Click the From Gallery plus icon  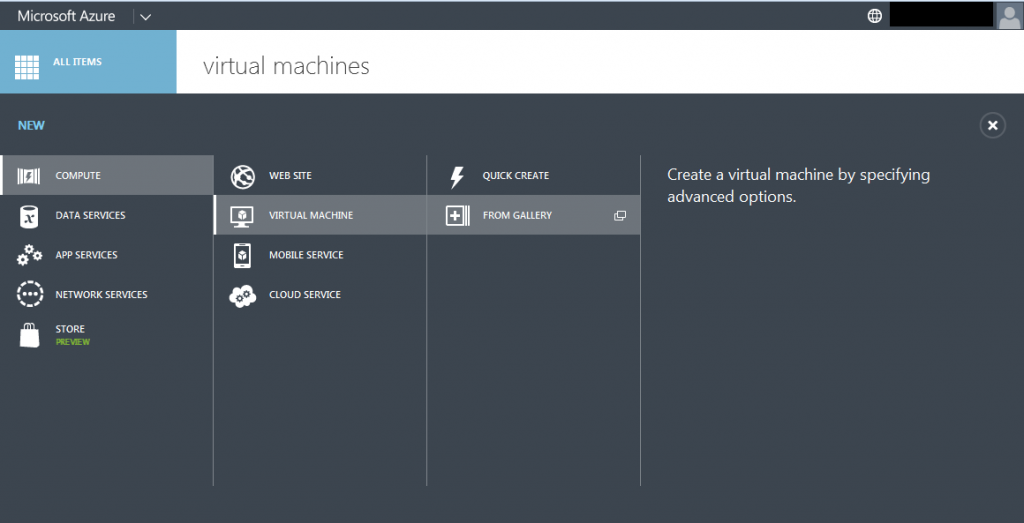457,215
